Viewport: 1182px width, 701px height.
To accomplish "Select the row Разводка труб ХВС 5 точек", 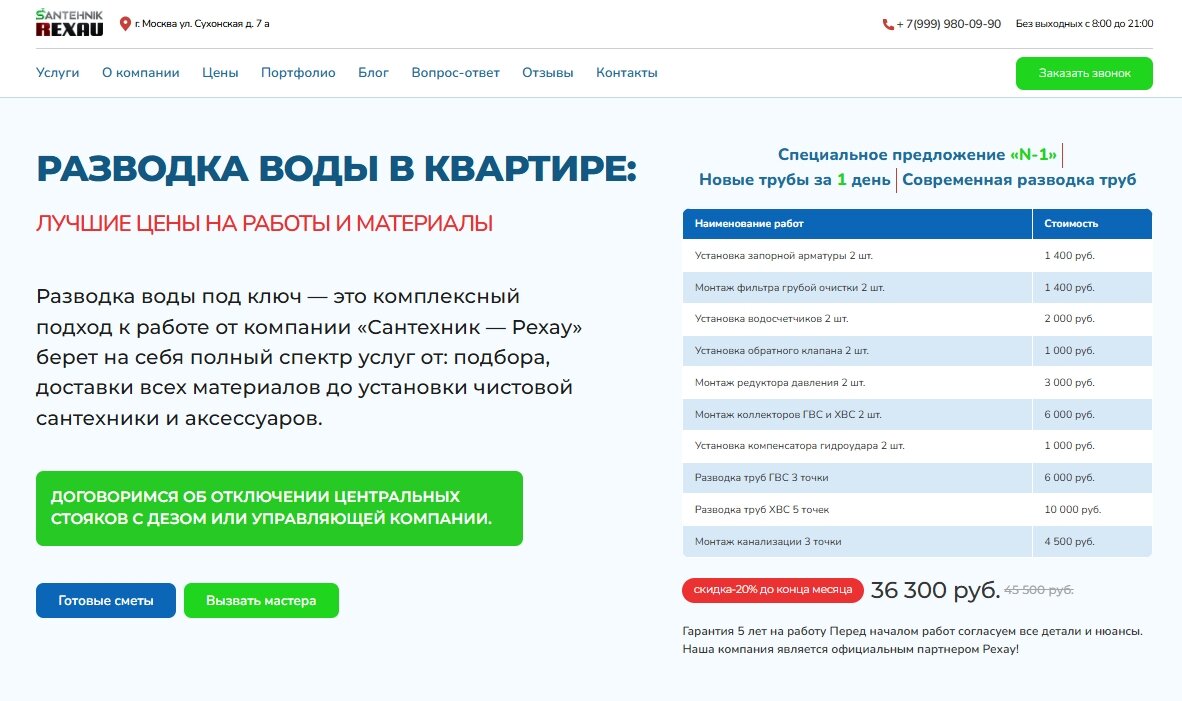I will [x=917, y=510].
